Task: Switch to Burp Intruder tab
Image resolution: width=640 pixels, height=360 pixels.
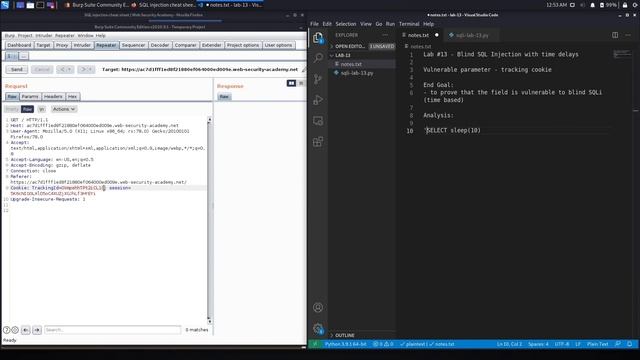Action: tap(82, 45)
